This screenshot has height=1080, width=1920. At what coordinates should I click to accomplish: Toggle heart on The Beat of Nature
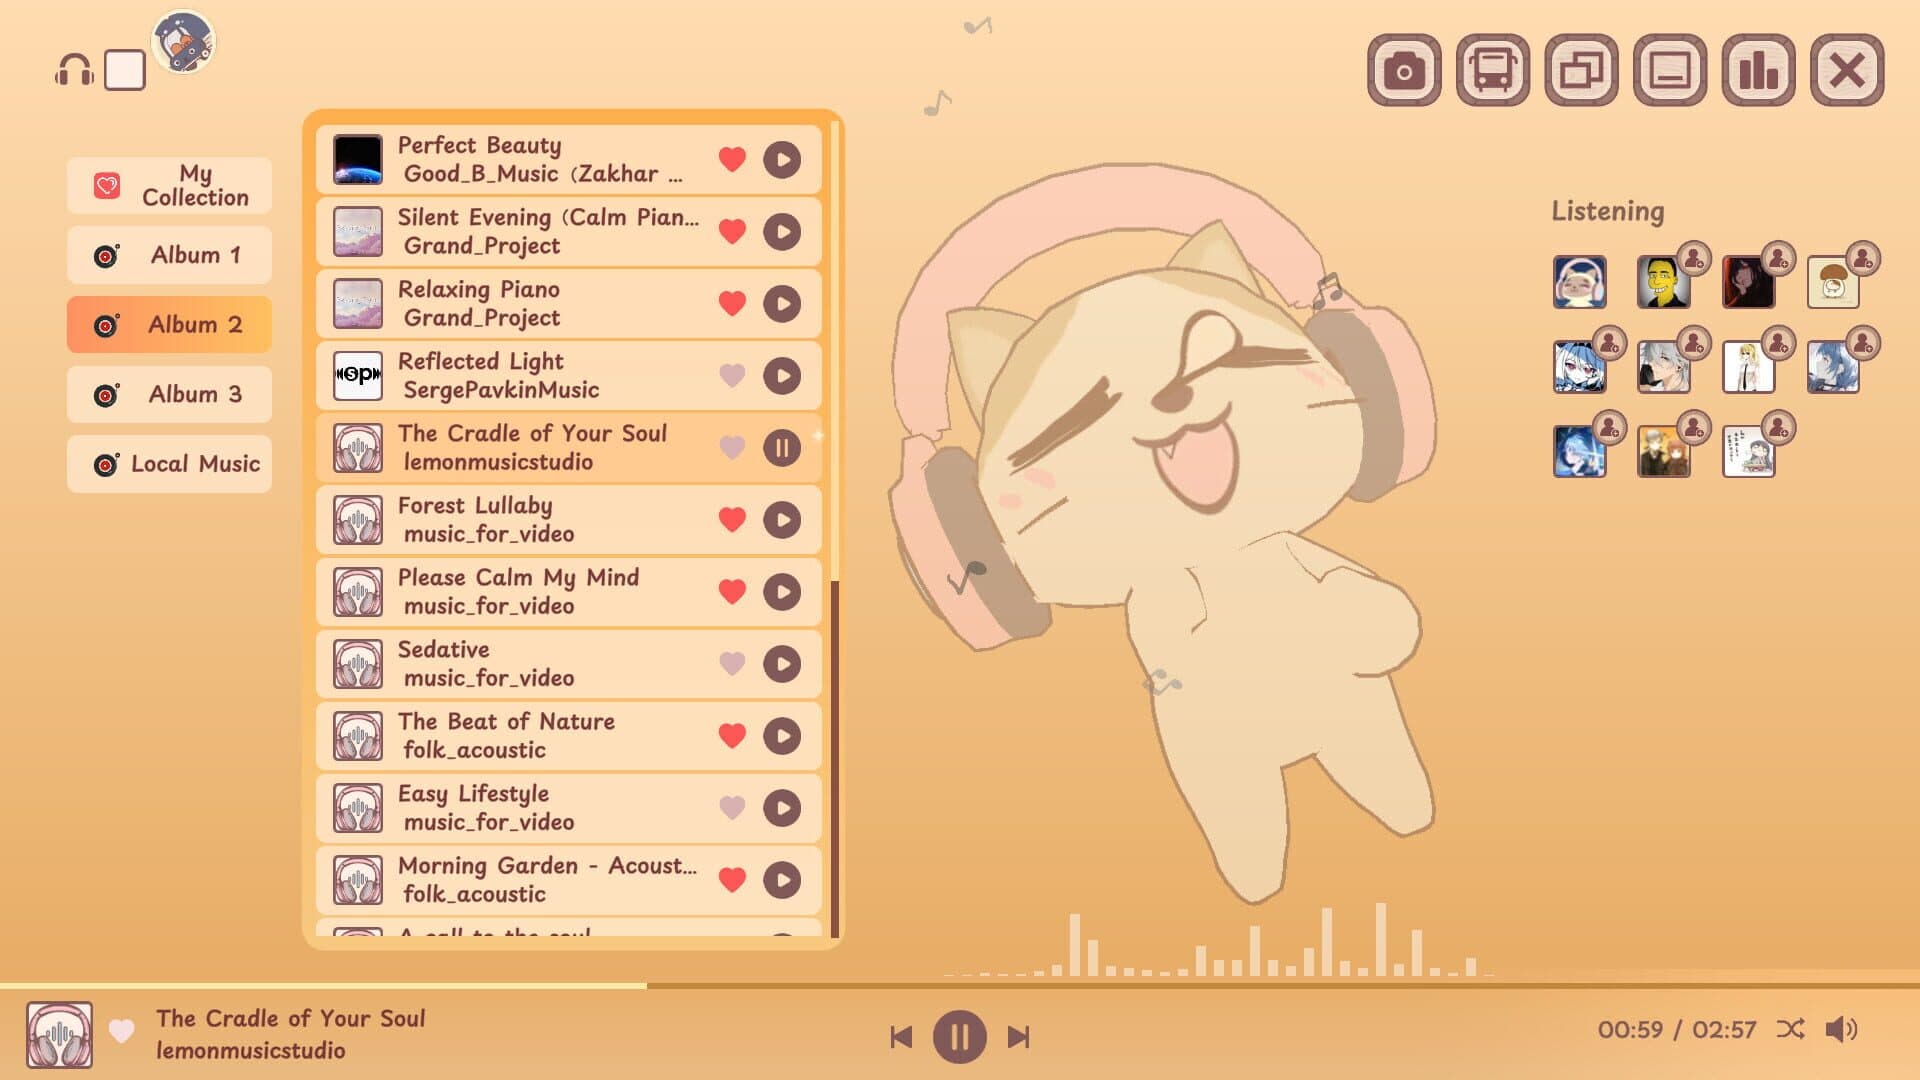pyautogui.click(x=732, y=736)
